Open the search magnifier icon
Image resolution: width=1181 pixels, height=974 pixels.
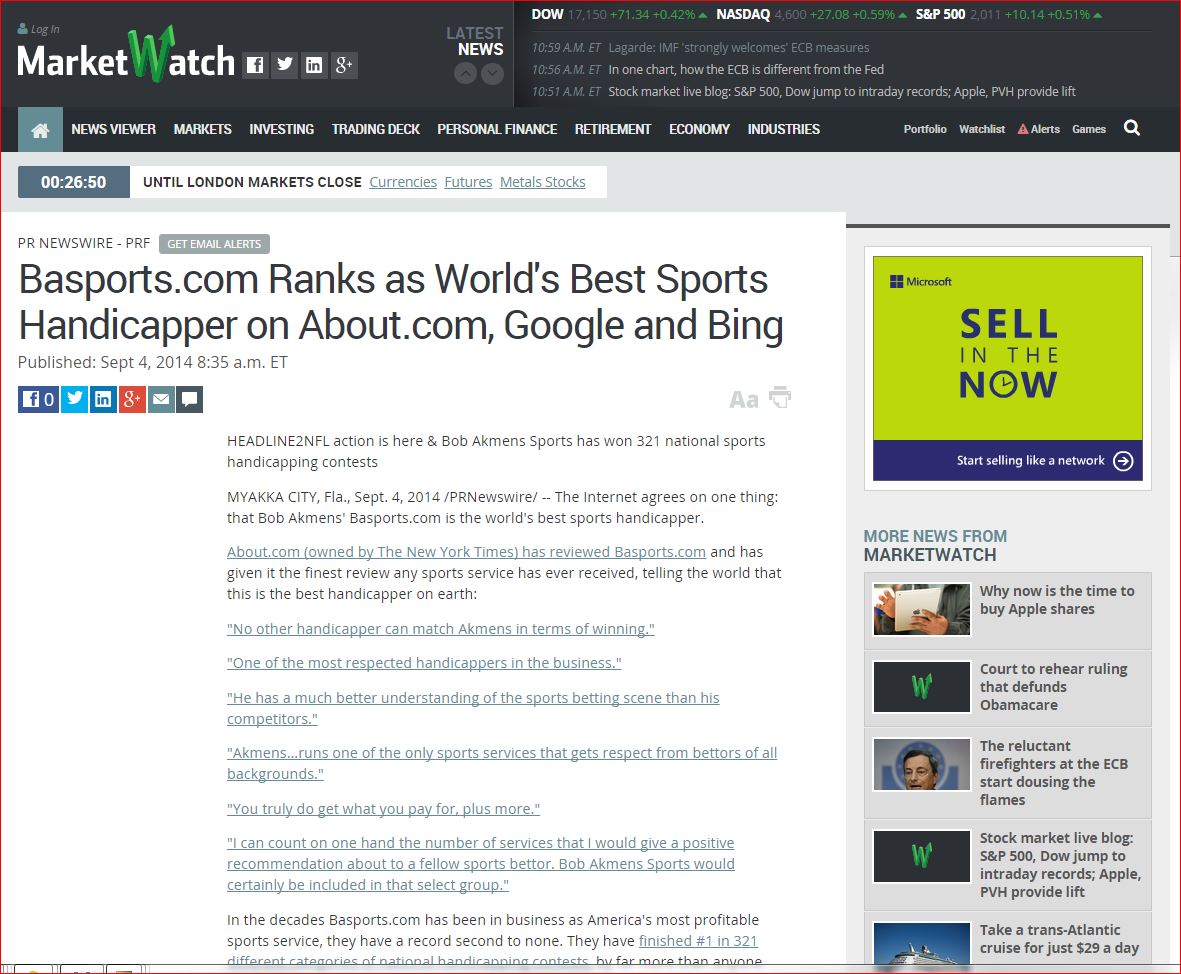point(1131,128)
